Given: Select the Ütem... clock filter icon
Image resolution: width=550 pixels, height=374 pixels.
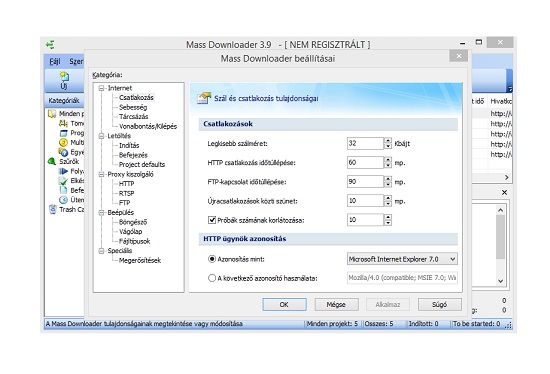Looking at the screenshot, I should click(63, 200).
